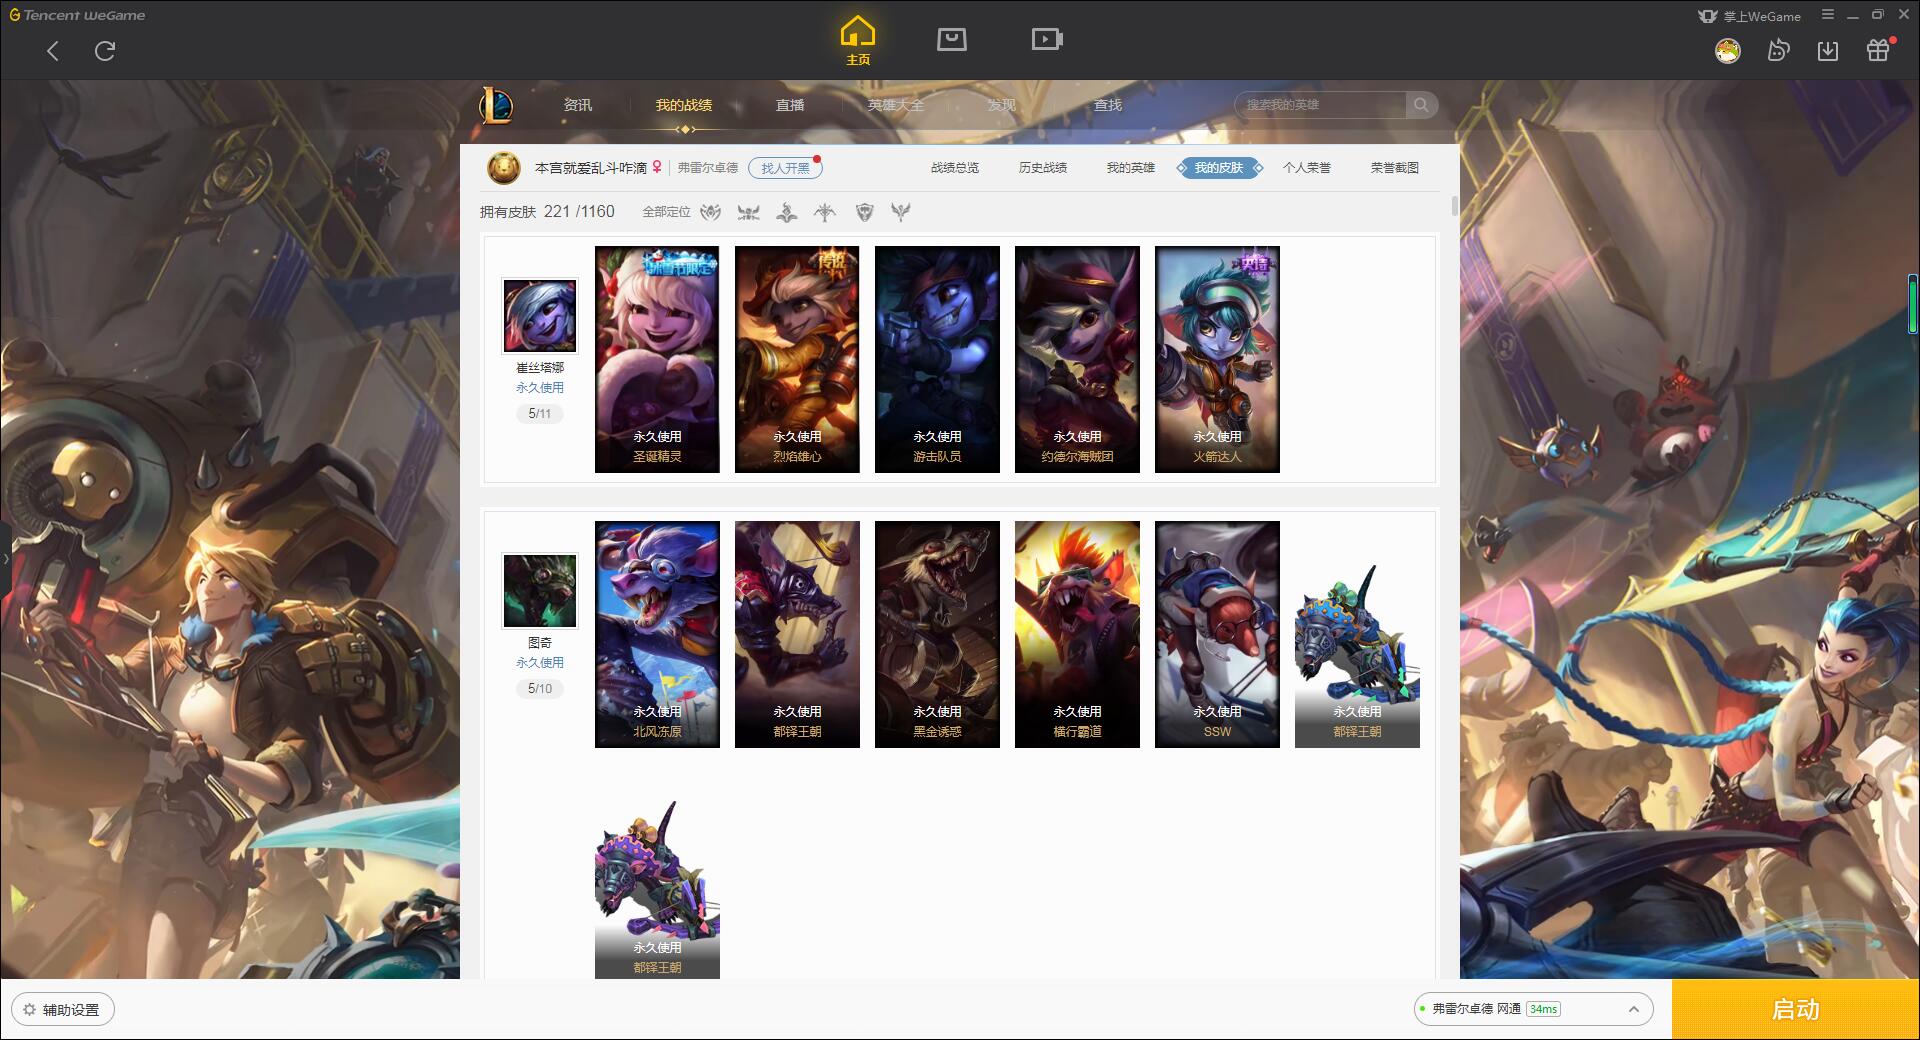Switch to the 资讯 news tab
Viewport: 1920px width, 1040px height.
pyautogui.click(x=578, y=105)
